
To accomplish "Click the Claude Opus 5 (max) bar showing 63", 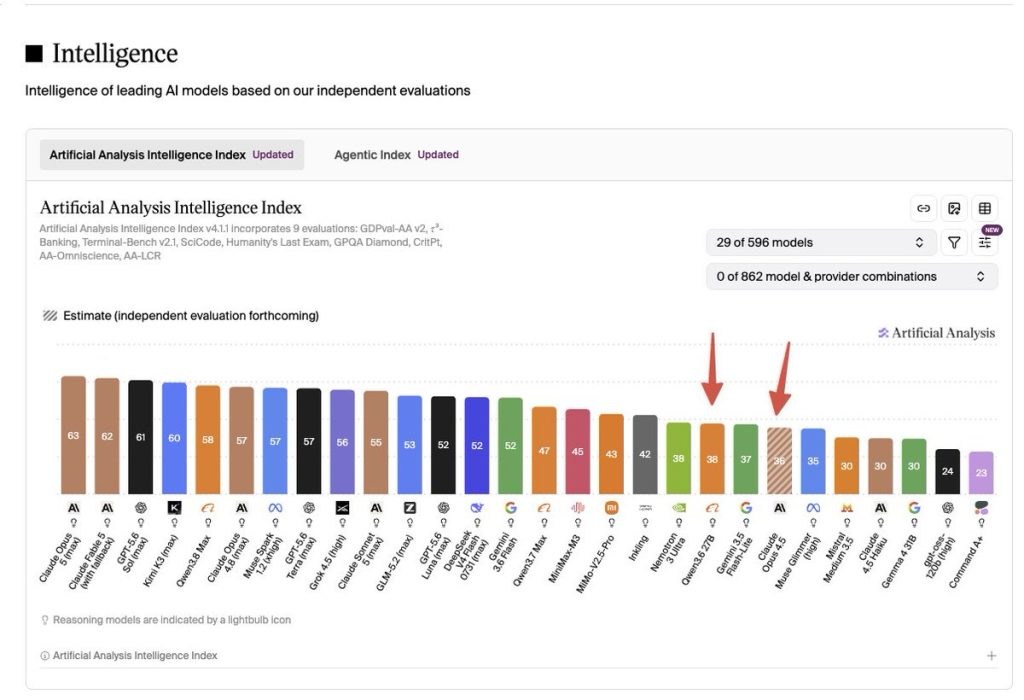I will point(73,435).
